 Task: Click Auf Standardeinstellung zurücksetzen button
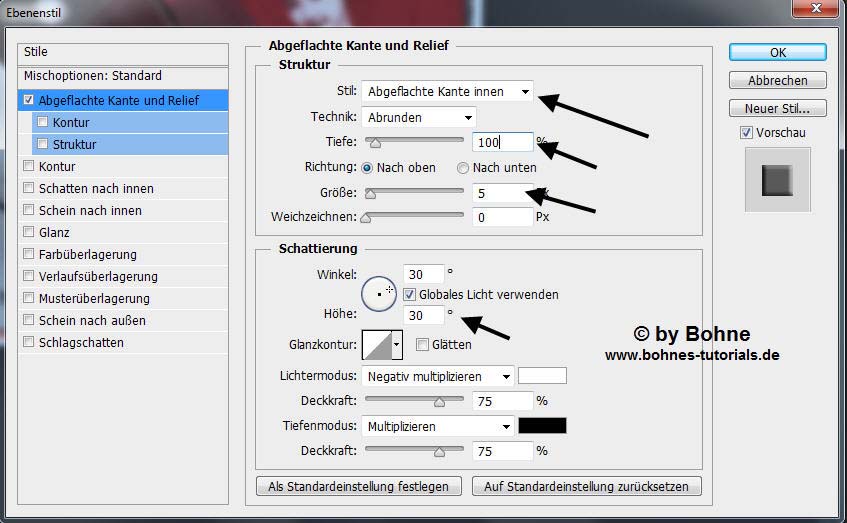tap(587, 486)
